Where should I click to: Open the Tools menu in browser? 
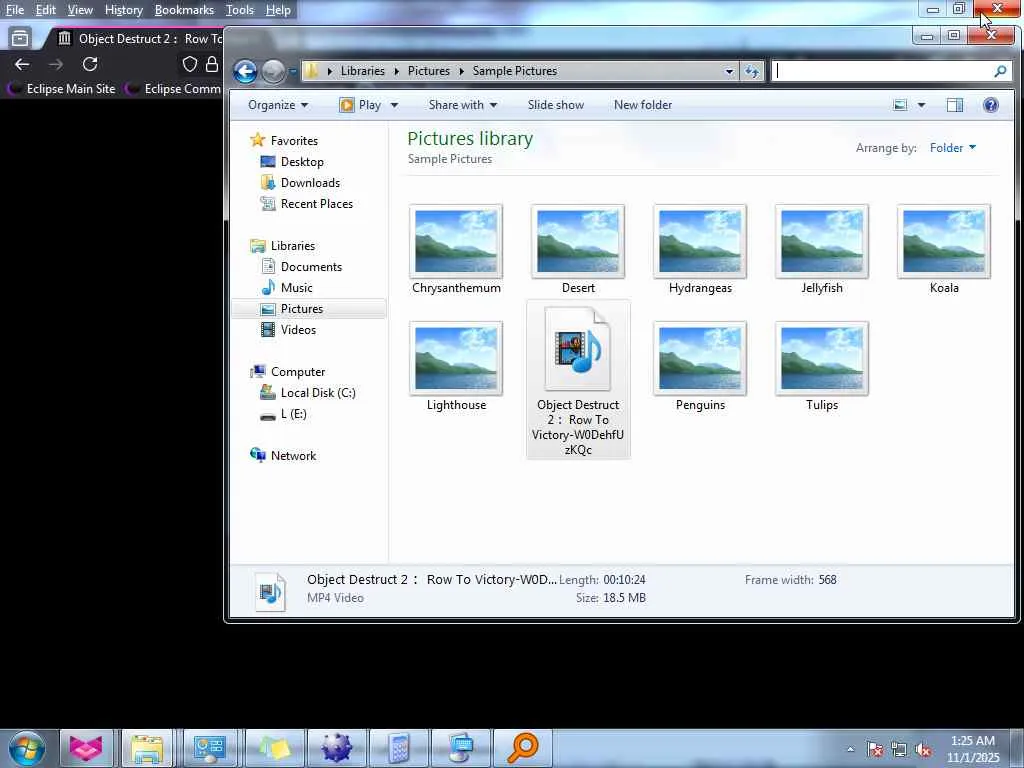(x=239, y=10)
